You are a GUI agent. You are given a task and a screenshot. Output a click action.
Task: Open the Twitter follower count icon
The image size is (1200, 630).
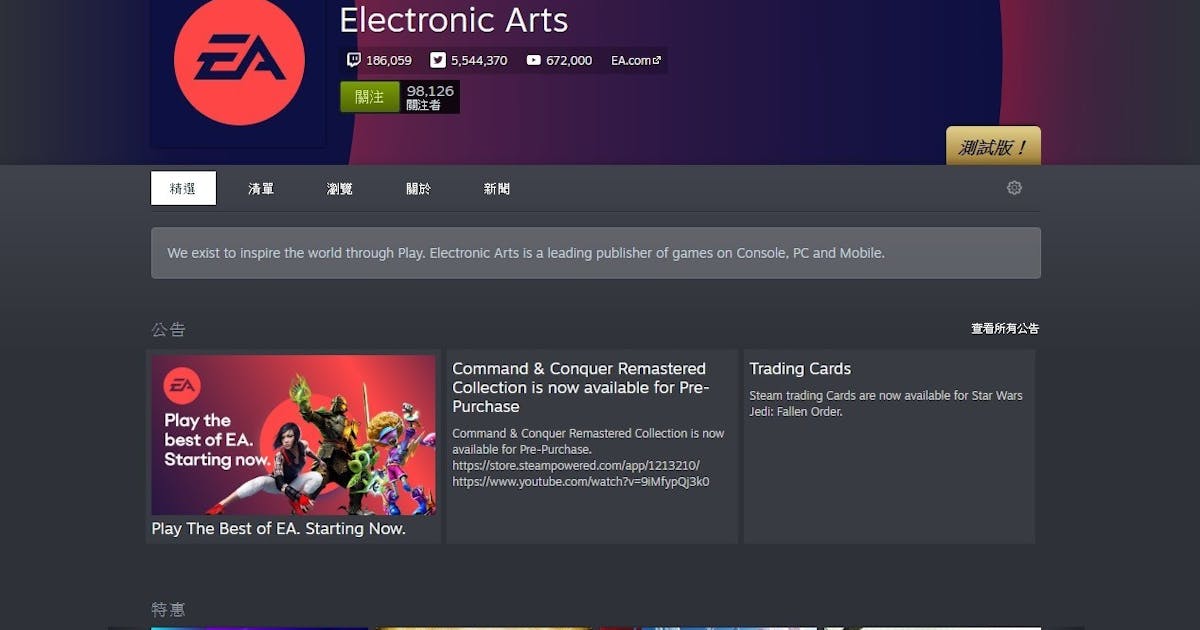pos(438,60)
